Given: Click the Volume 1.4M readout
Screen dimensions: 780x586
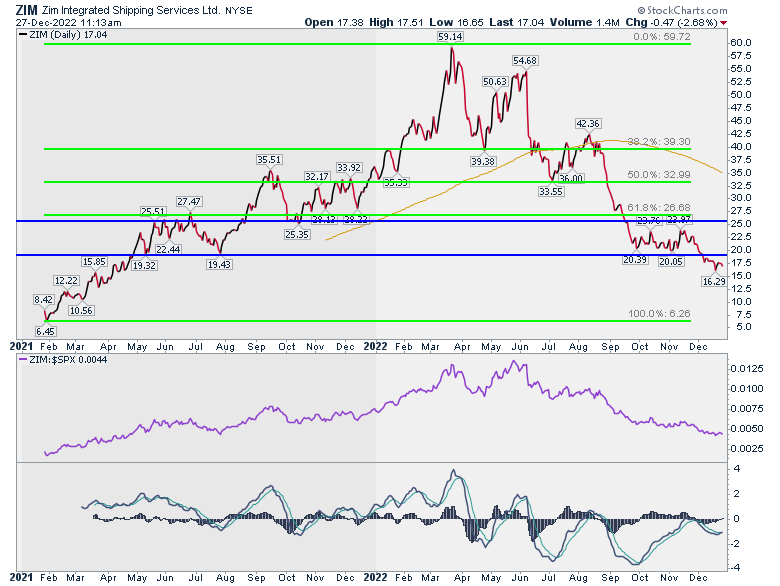Looking at the screenshot, I should click(585, 22).
